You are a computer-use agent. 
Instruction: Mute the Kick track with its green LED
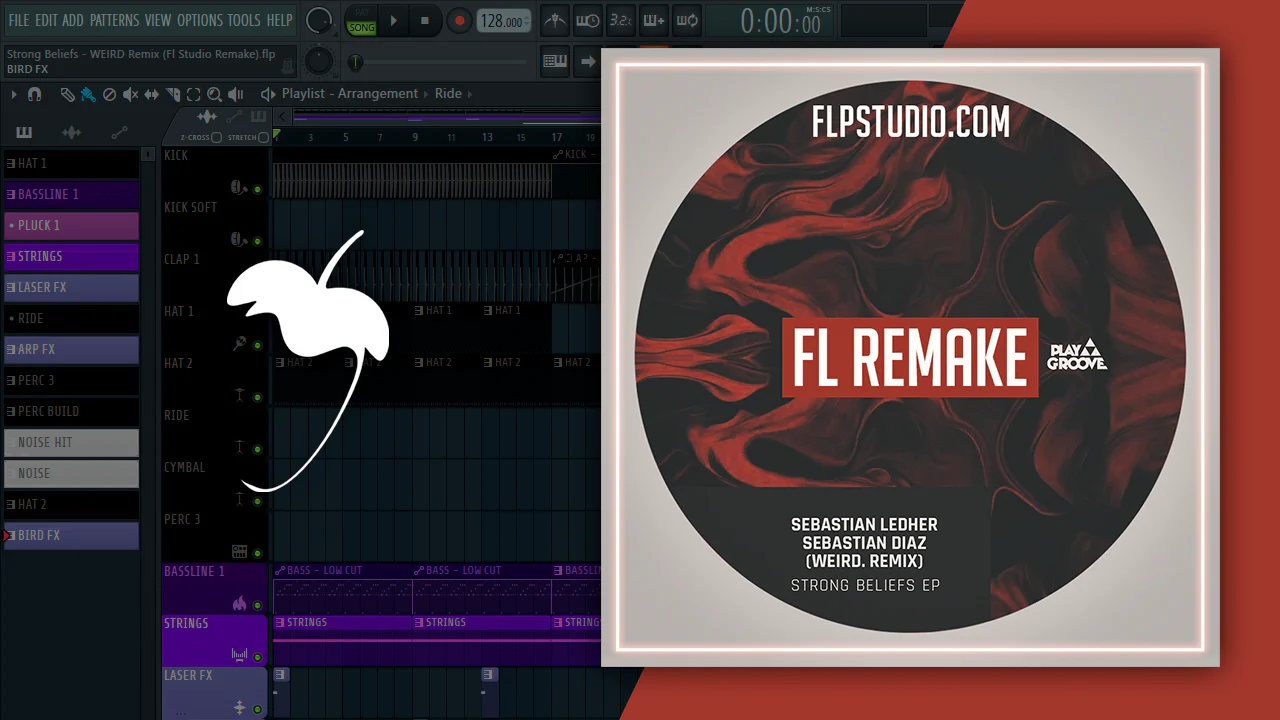pyautogui.click(x=257, y=189)
